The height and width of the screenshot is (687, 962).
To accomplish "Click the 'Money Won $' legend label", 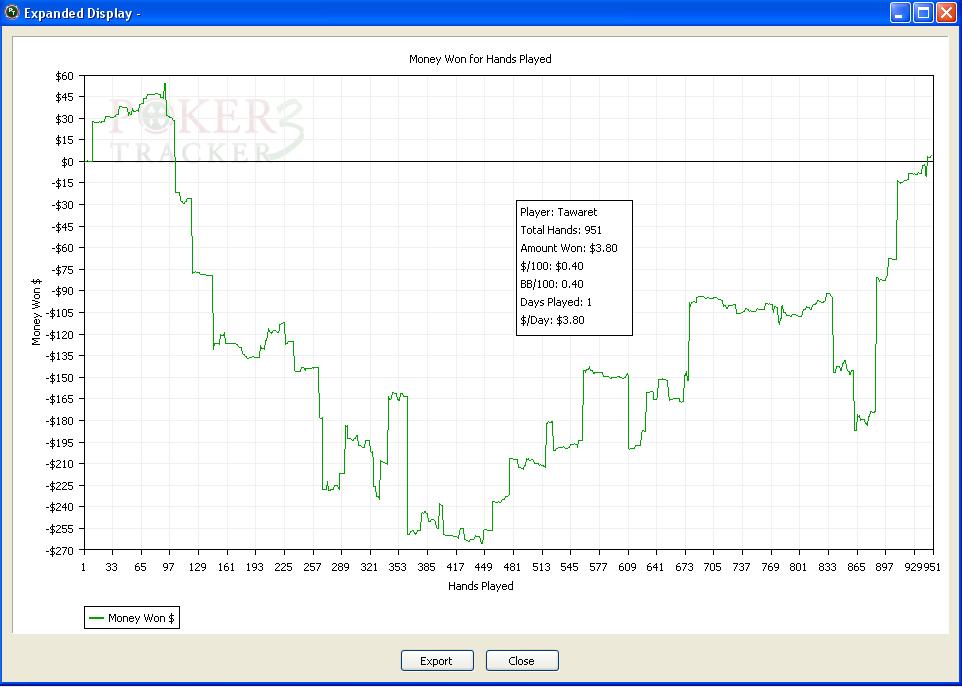I will 141,618.
